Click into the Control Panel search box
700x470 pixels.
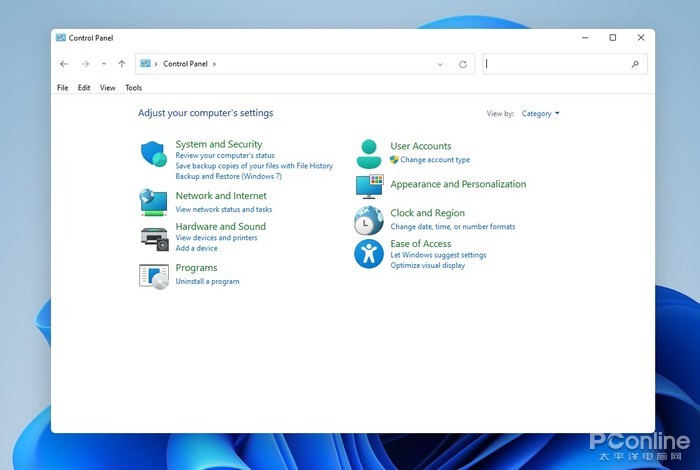pyautogui.click(x=556, y=64)
